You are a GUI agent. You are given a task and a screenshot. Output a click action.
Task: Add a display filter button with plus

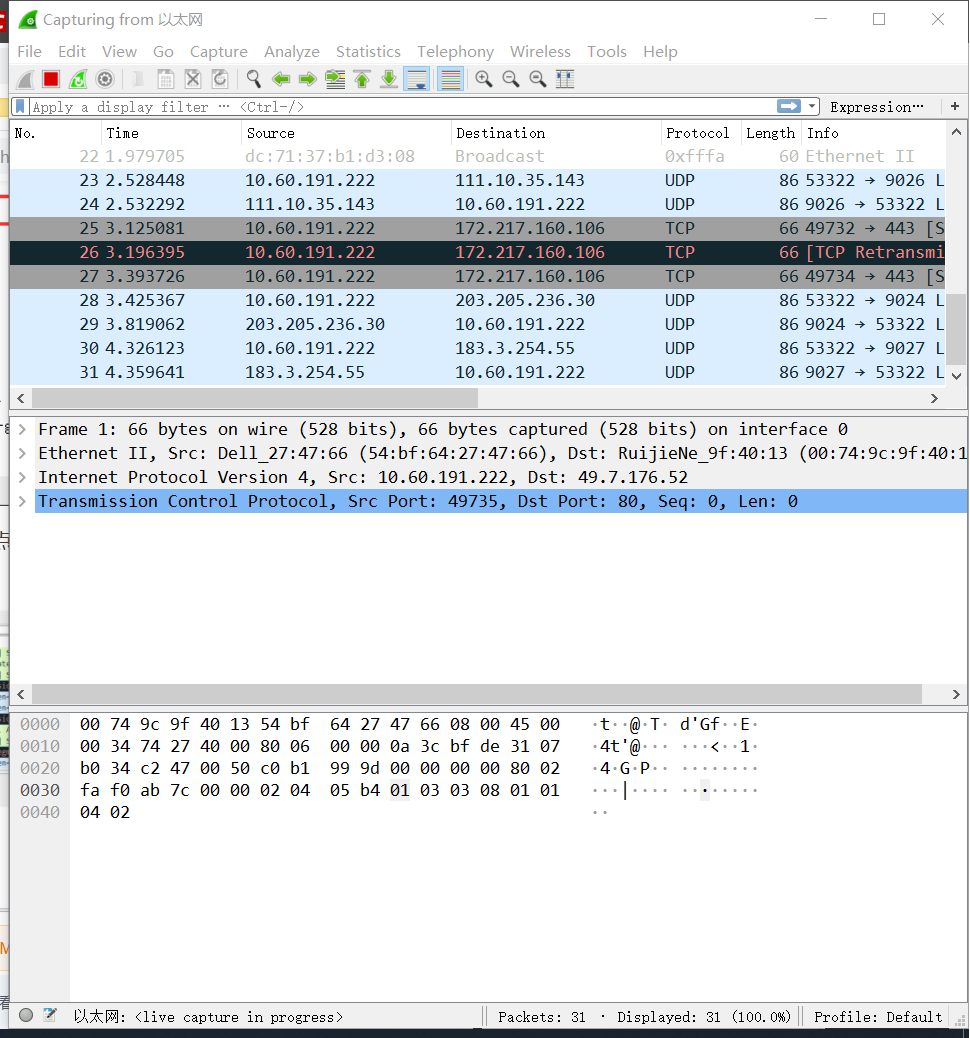(955, 107)
